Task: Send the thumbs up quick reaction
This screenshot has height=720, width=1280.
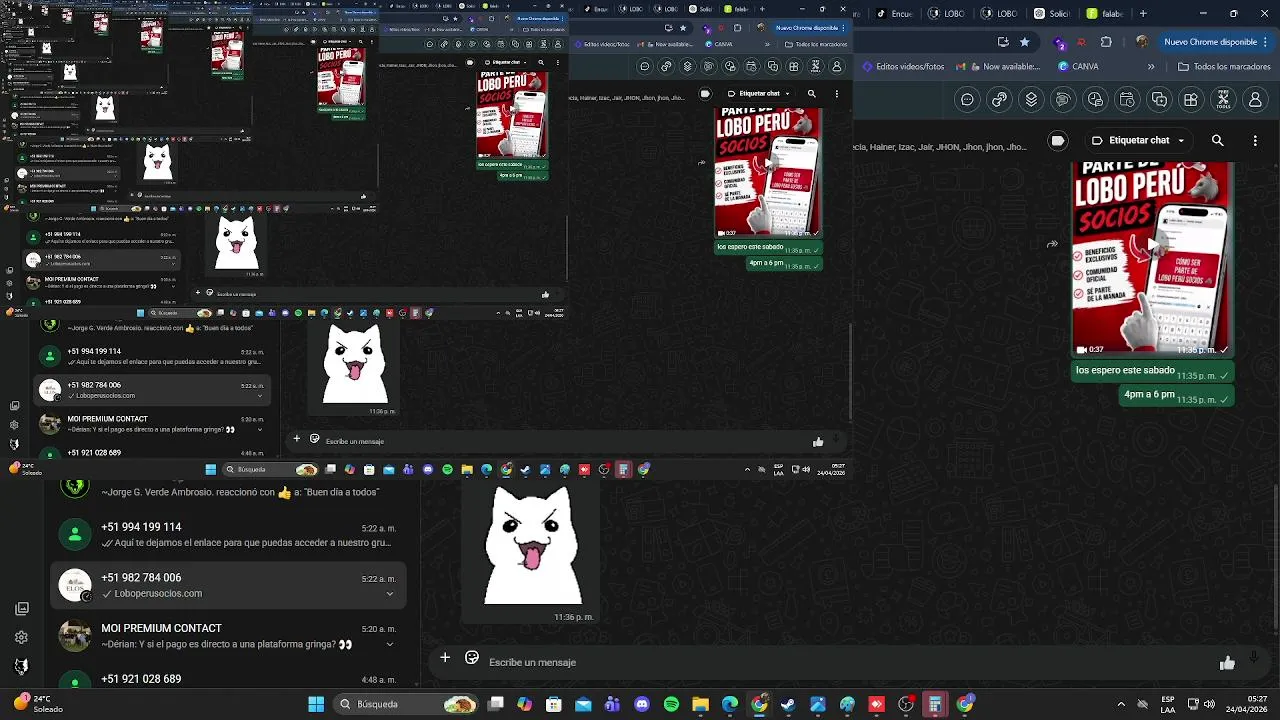Action: coord(1227,663)
